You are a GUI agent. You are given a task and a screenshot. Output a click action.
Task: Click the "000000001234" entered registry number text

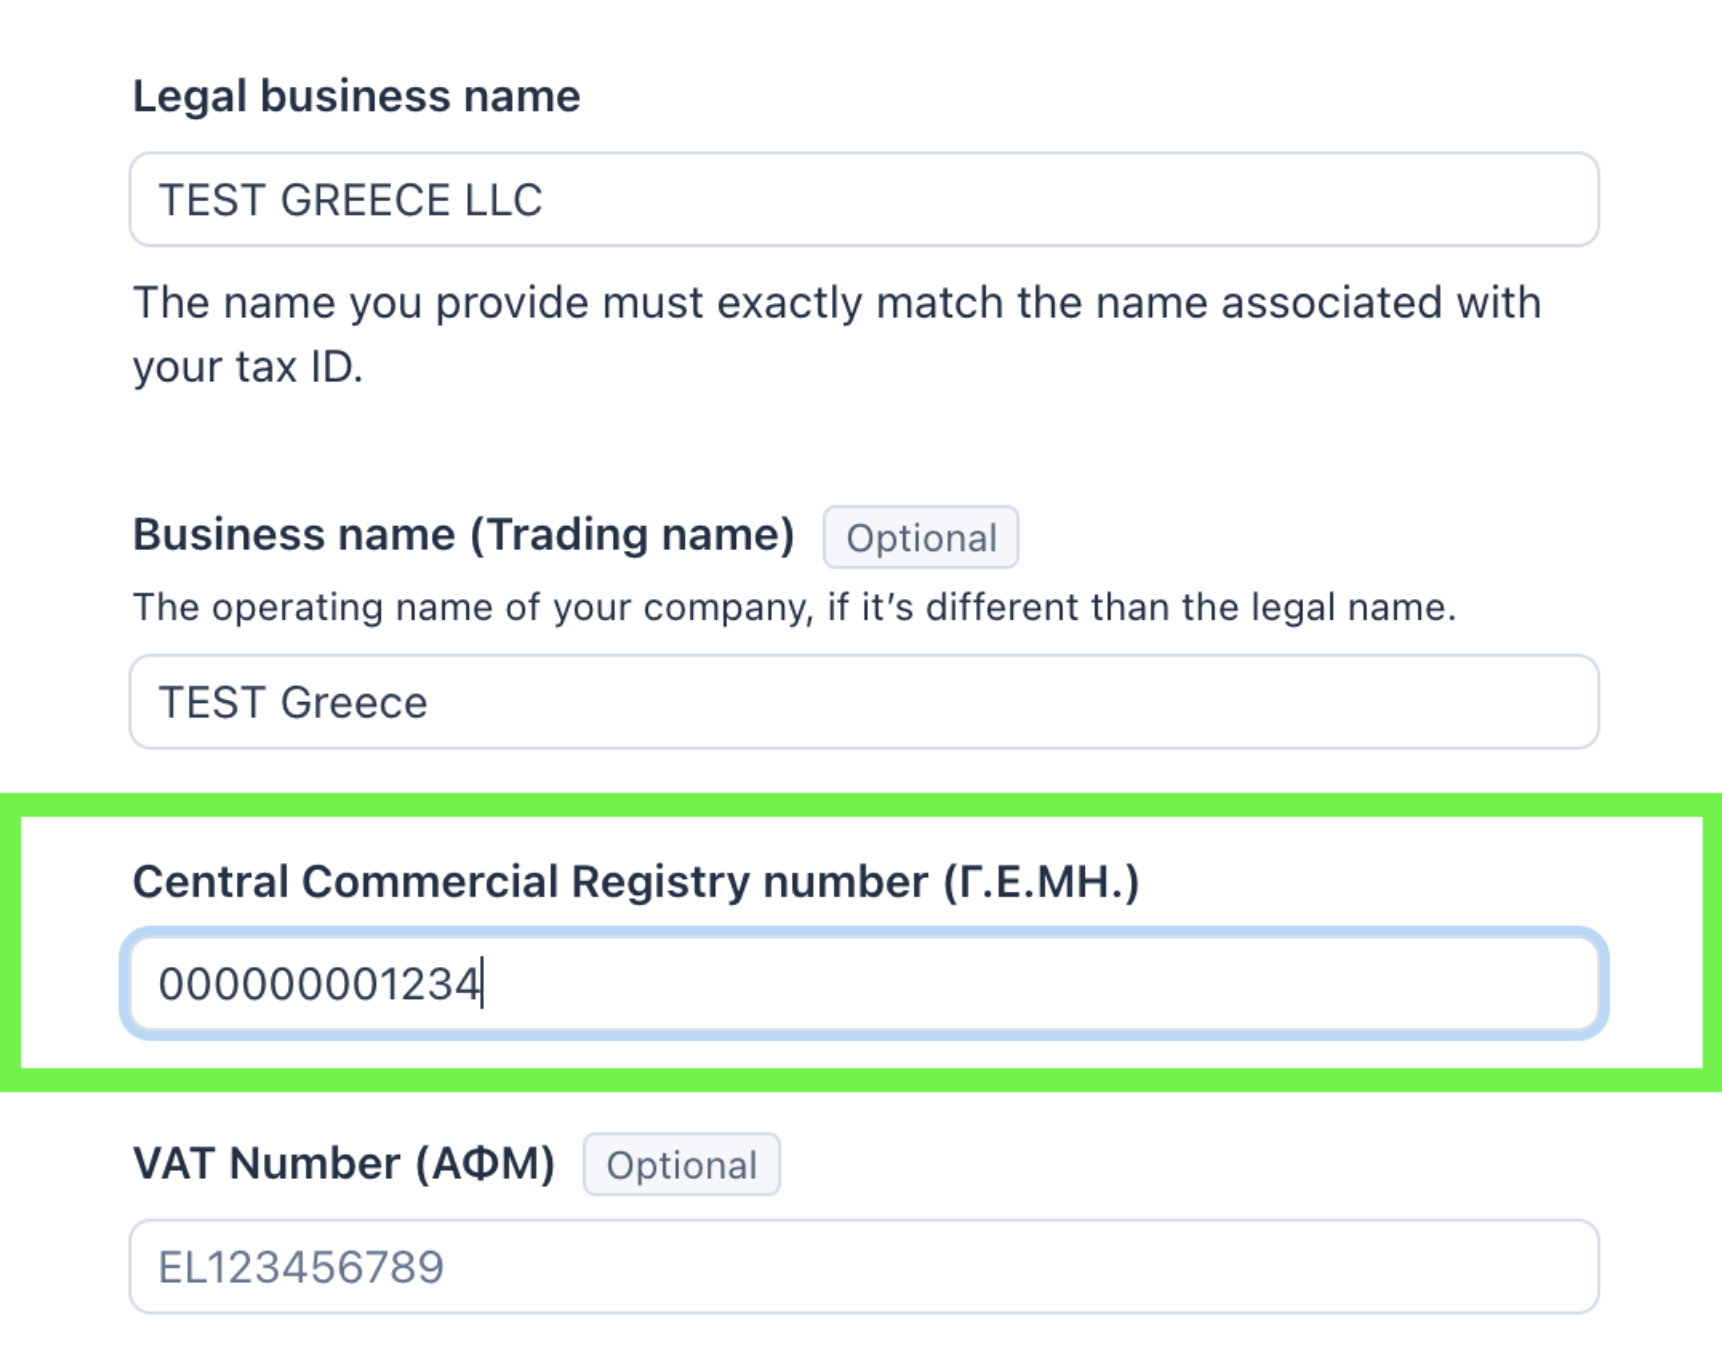pyautogui.click(x=320, y=984)
